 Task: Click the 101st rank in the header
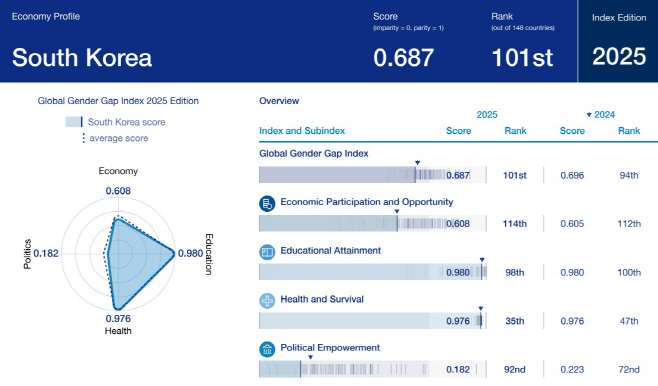[x=522, y=57]
